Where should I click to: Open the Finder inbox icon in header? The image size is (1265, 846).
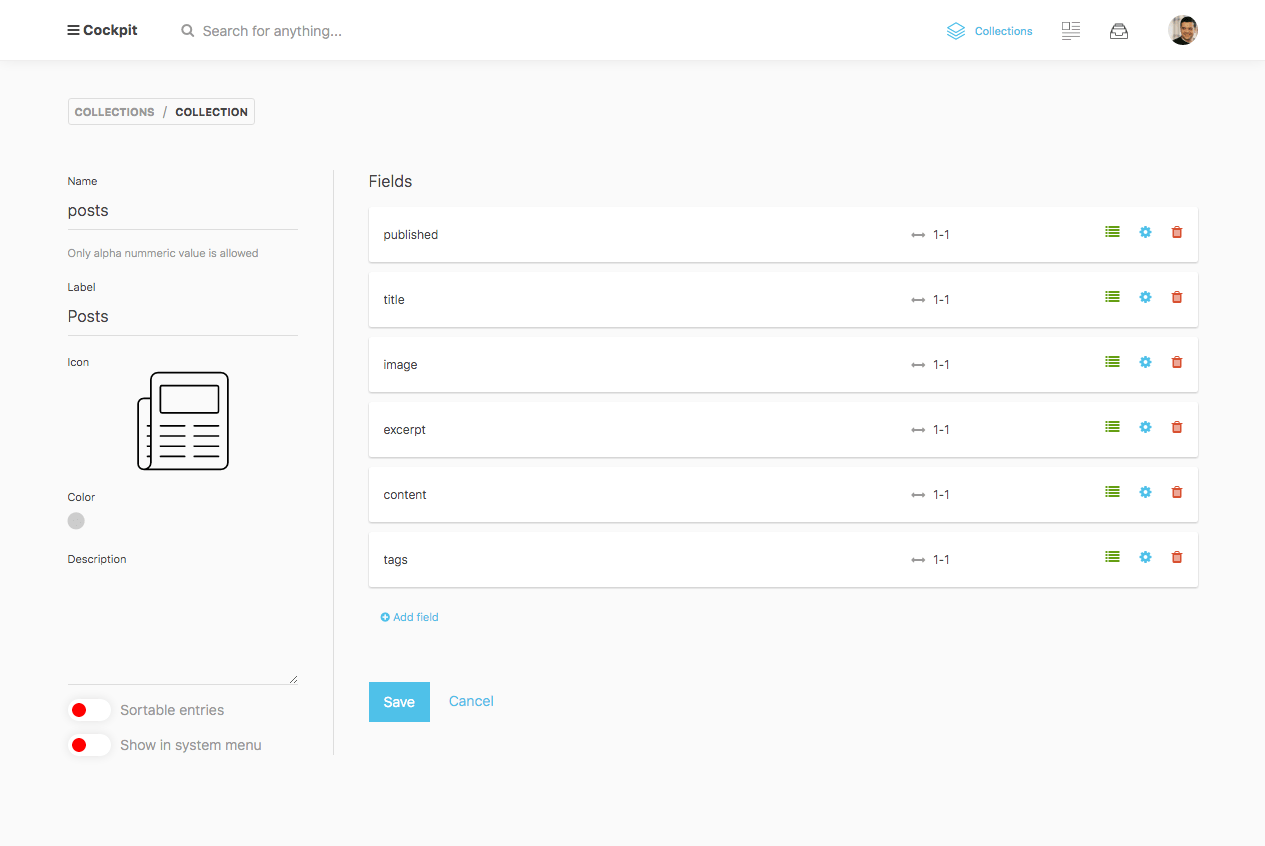pyautogui.click(x=1118, y=30)
